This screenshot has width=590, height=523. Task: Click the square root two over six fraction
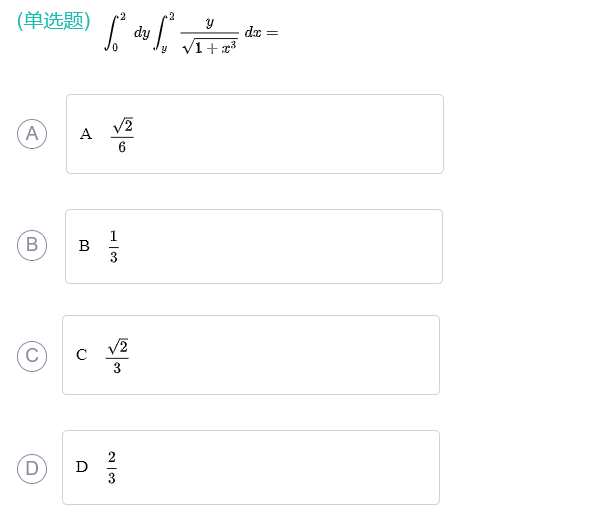[122, 135]
